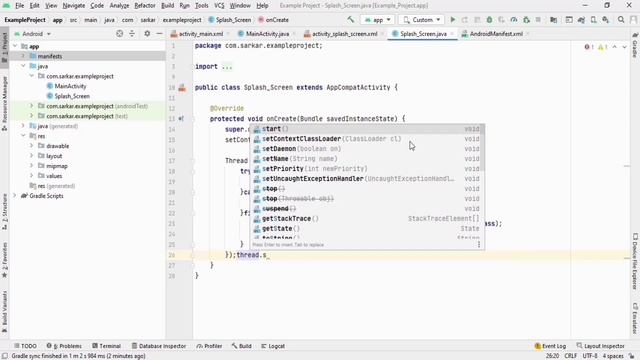Open Project Structure icon in toolbar
This screenshot has width=640, height=360.
click(x=553, y=20)
